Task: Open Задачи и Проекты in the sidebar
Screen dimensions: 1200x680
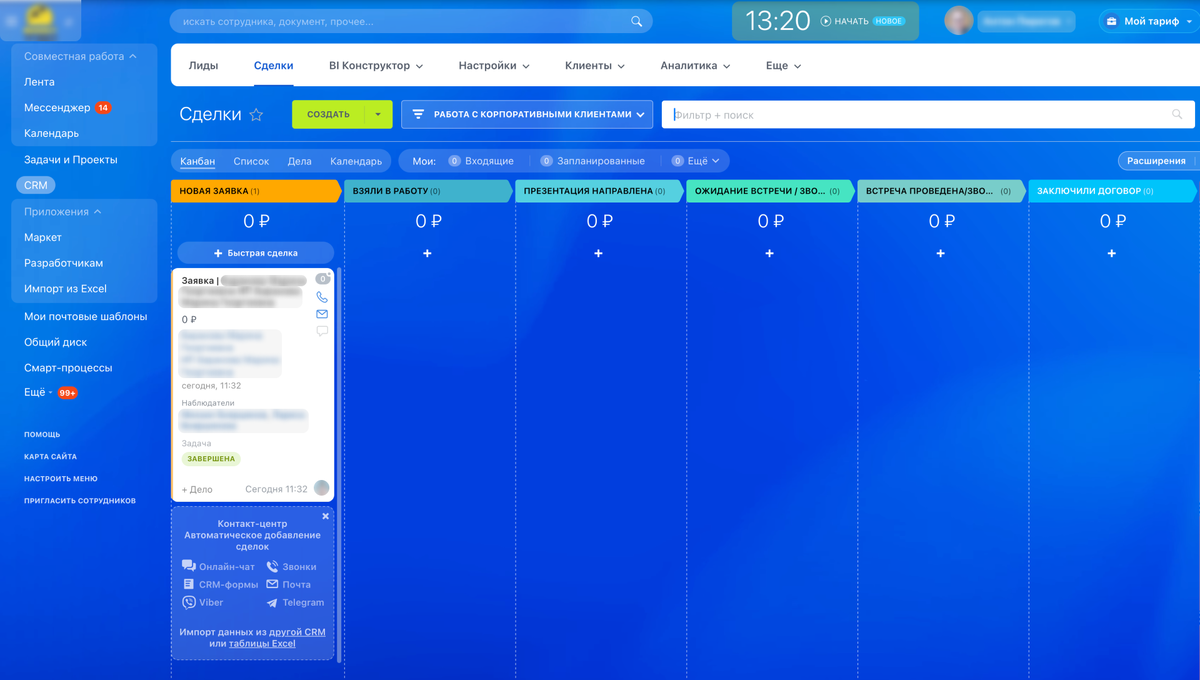Action: tap(71, 159)
